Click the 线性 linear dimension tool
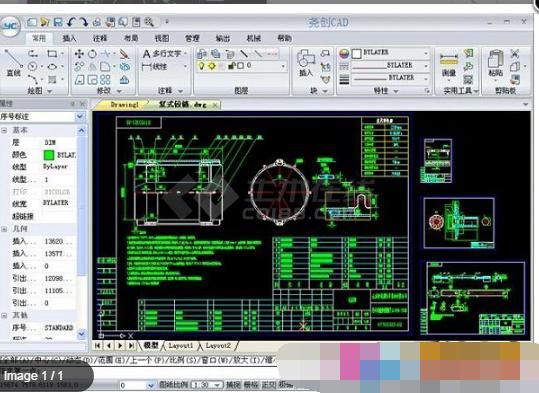Viewport: 539px width, 393px height. pos(155,67)
